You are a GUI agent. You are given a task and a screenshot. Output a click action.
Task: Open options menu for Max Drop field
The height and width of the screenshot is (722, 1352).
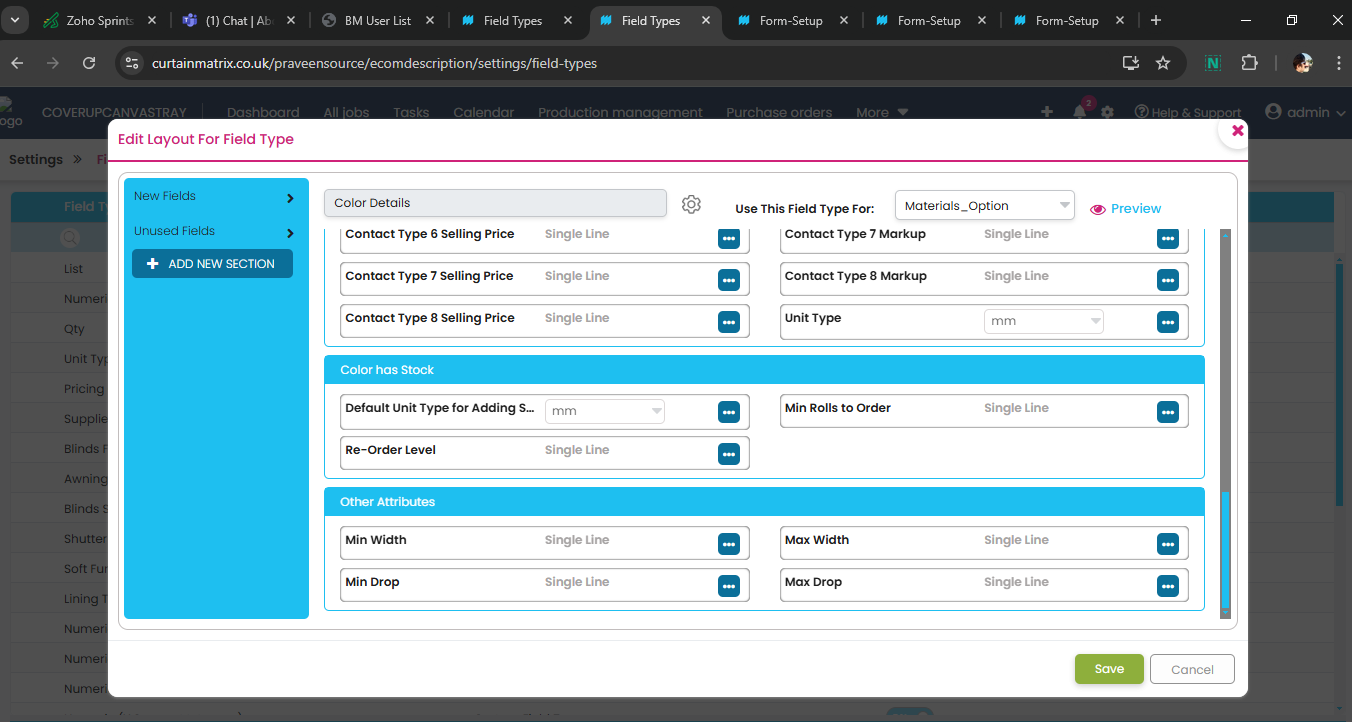click(1167, 586)
